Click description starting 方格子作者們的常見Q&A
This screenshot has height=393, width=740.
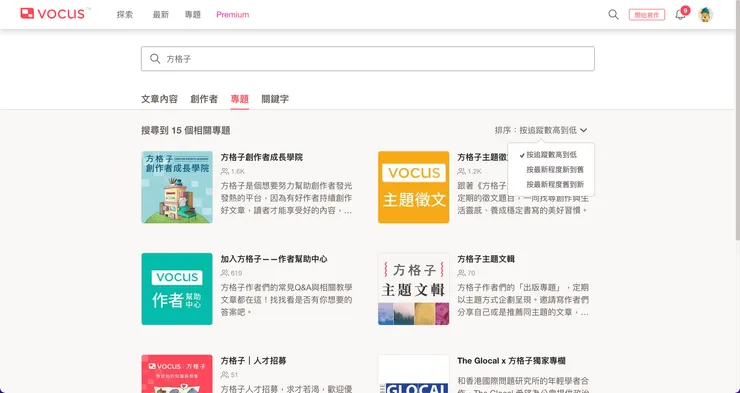click(286, 300)
